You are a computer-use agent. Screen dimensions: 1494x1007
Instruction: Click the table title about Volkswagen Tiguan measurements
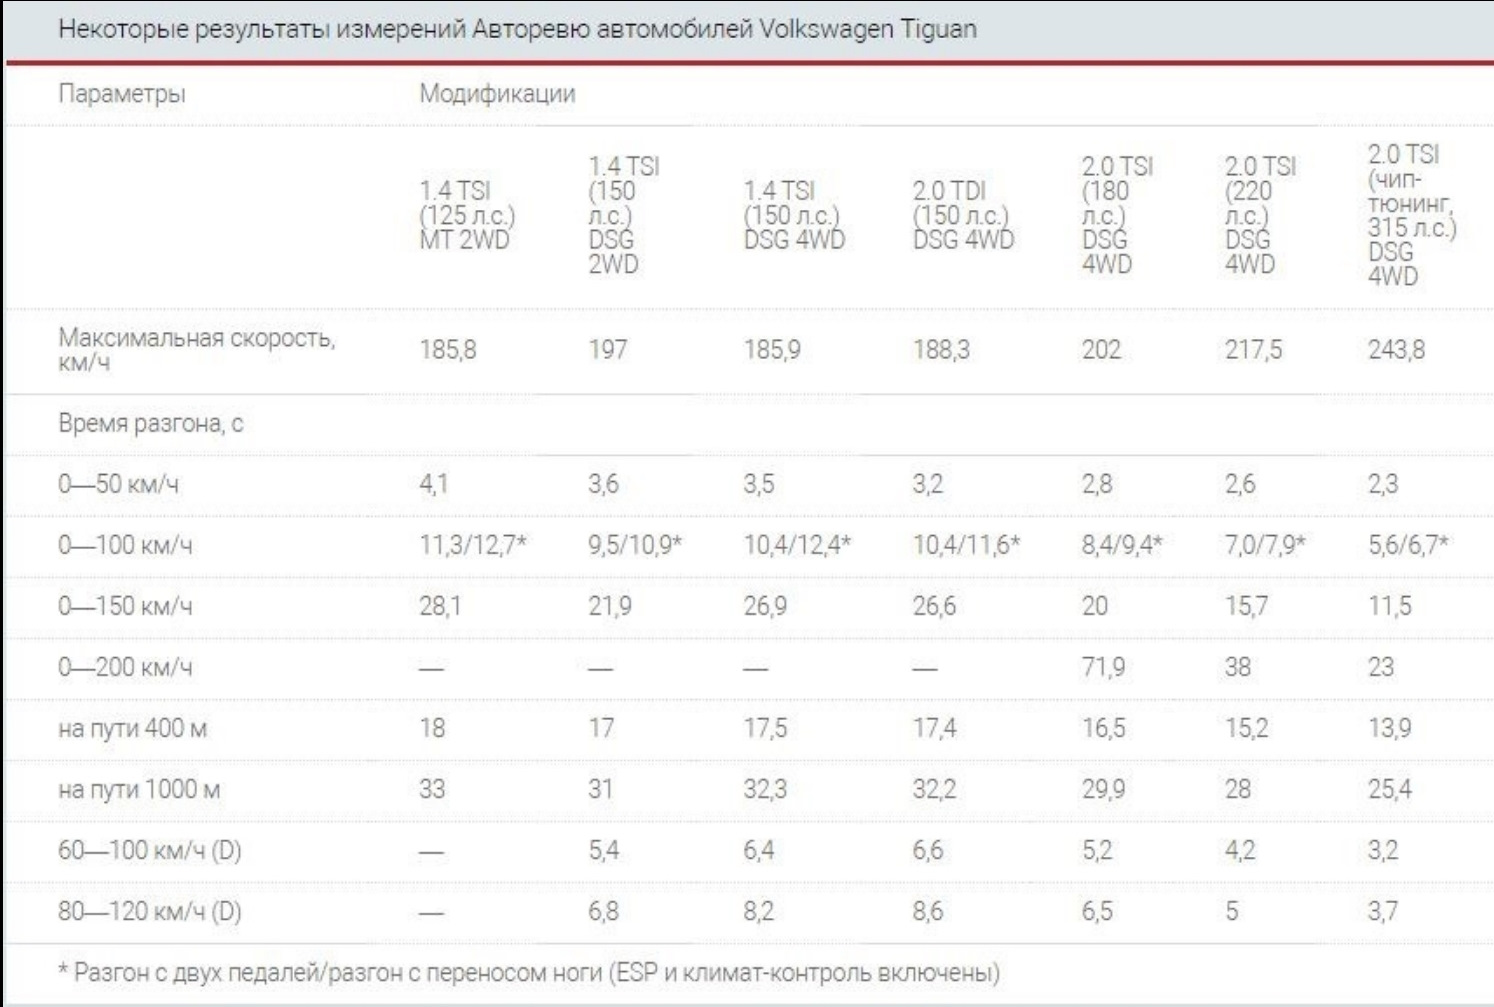517,29
